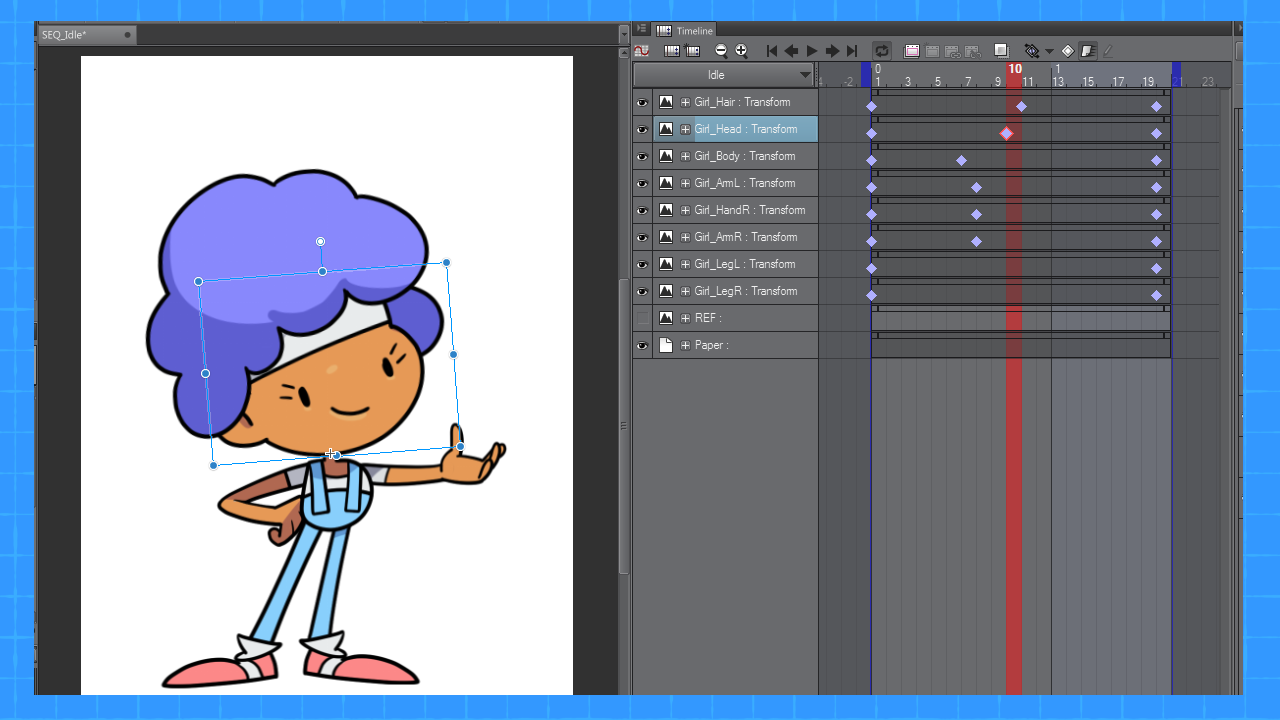
Task: Select the Girl_ArmR : Transform track
Action: 746,237
